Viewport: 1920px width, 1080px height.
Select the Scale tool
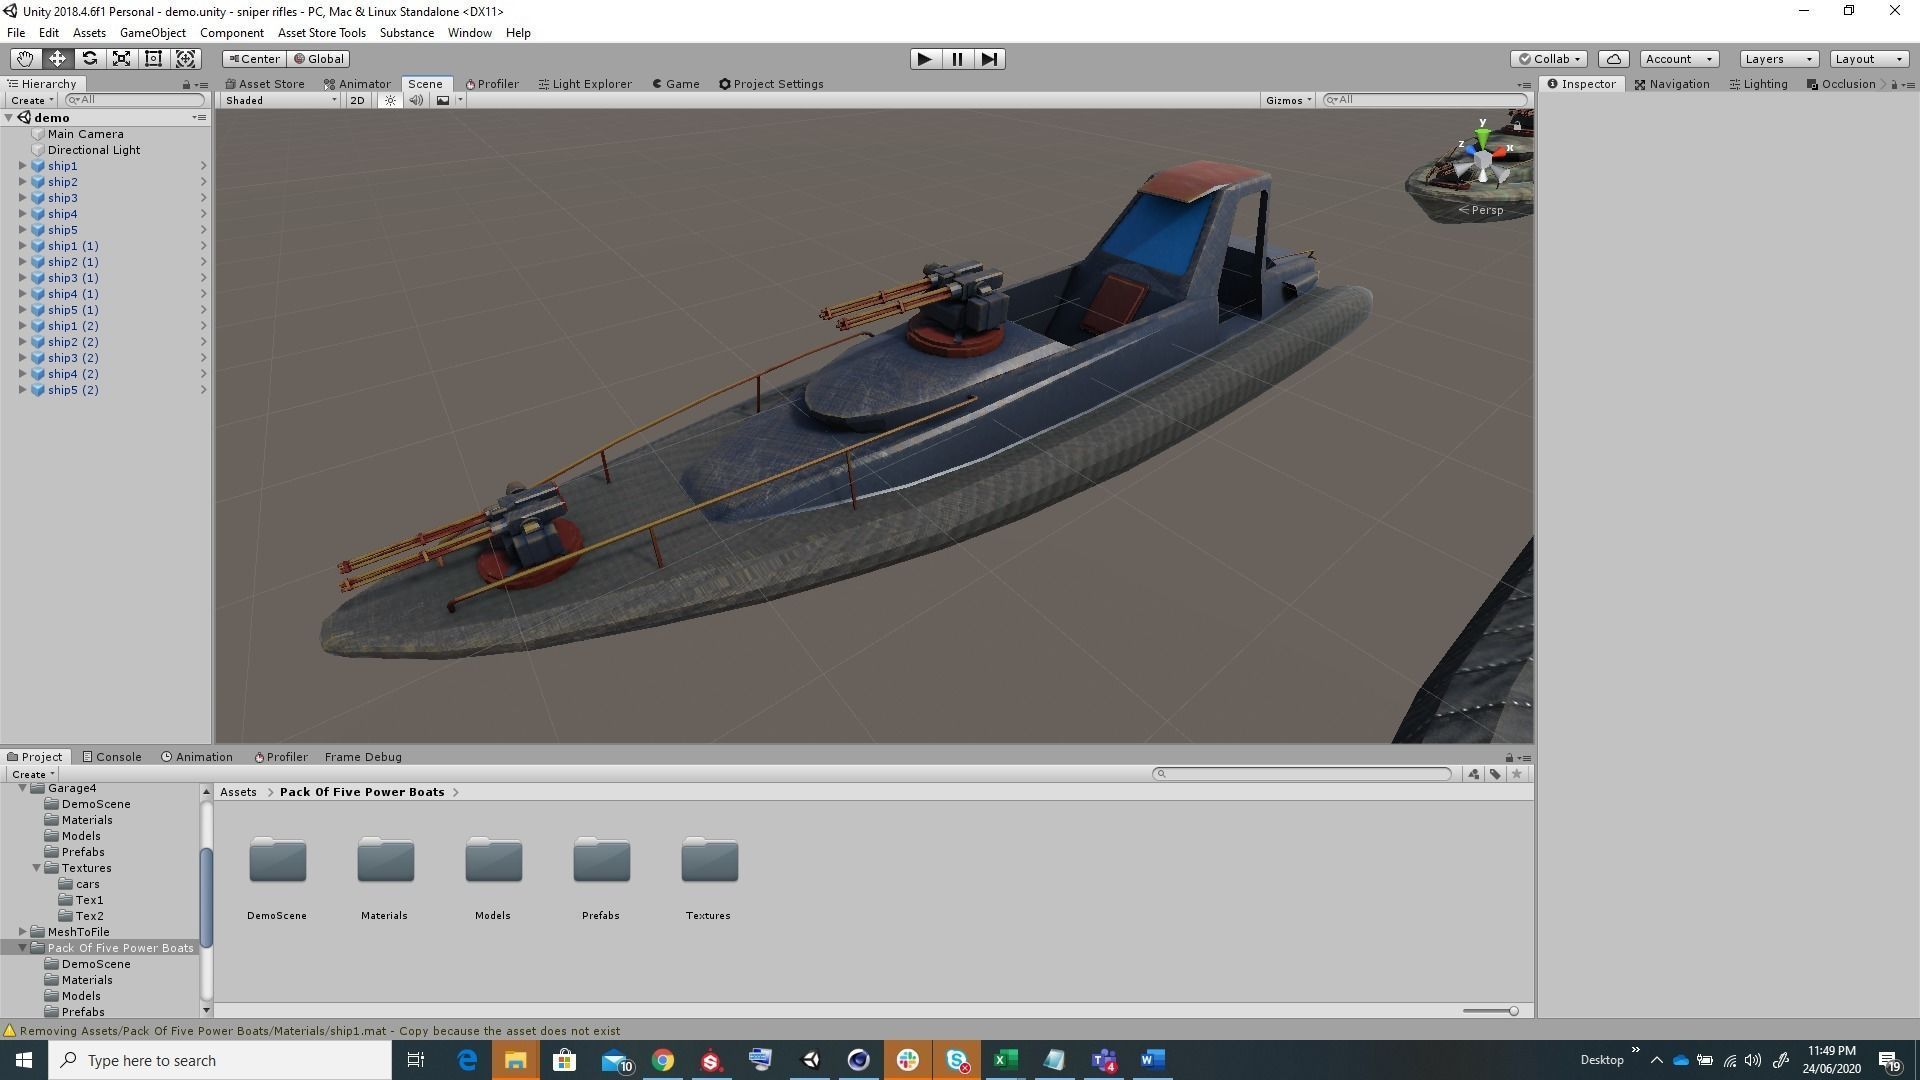click(x=121, y=59)
